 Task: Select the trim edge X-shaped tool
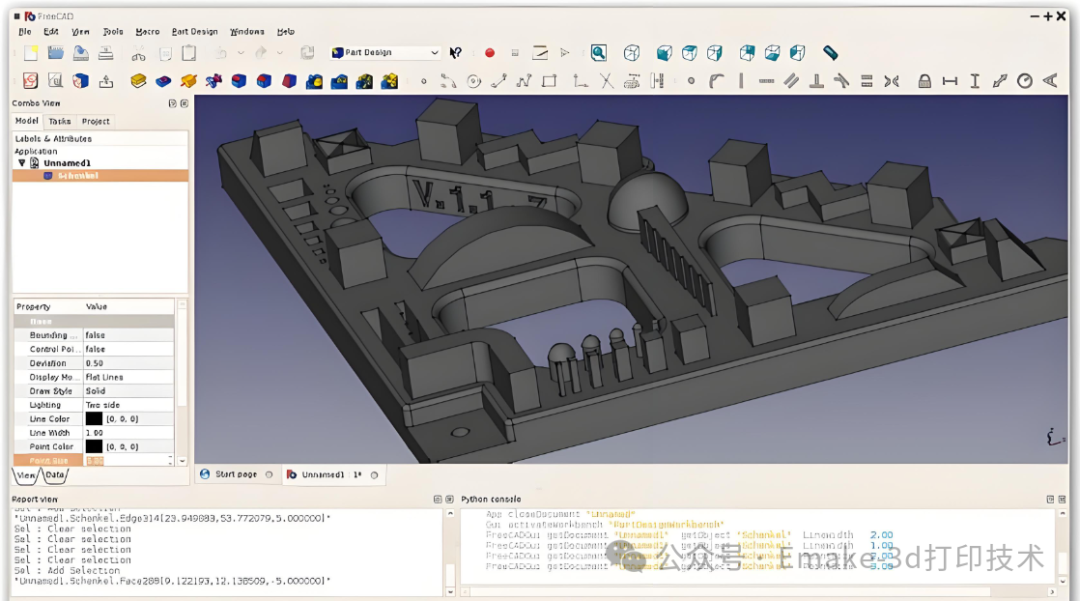pyautogui.click(x=606, y=81)
